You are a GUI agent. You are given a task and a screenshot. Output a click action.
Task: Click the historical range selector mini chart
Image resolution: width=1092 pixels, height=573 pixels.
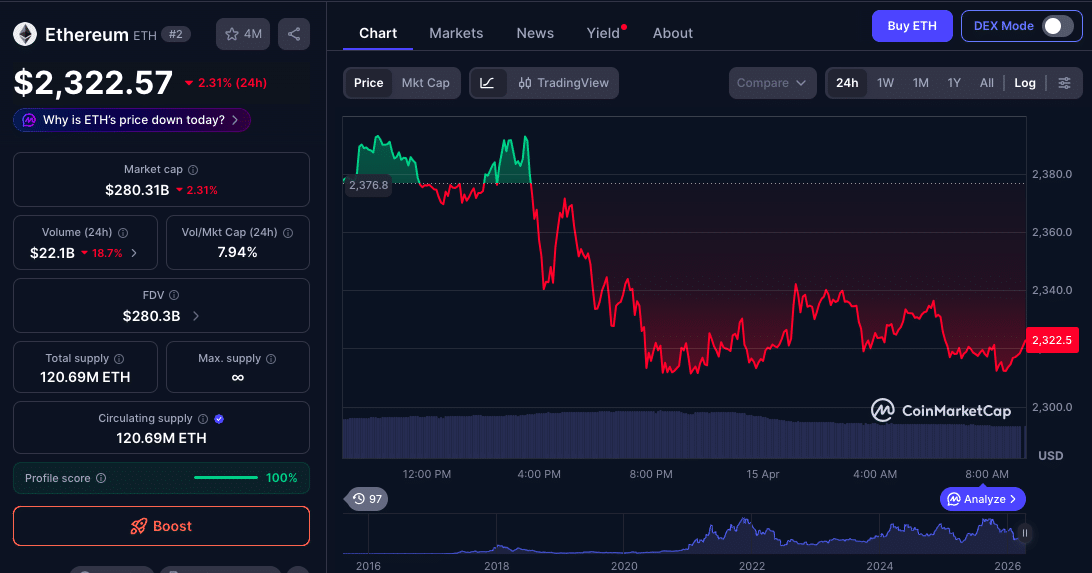684,534
